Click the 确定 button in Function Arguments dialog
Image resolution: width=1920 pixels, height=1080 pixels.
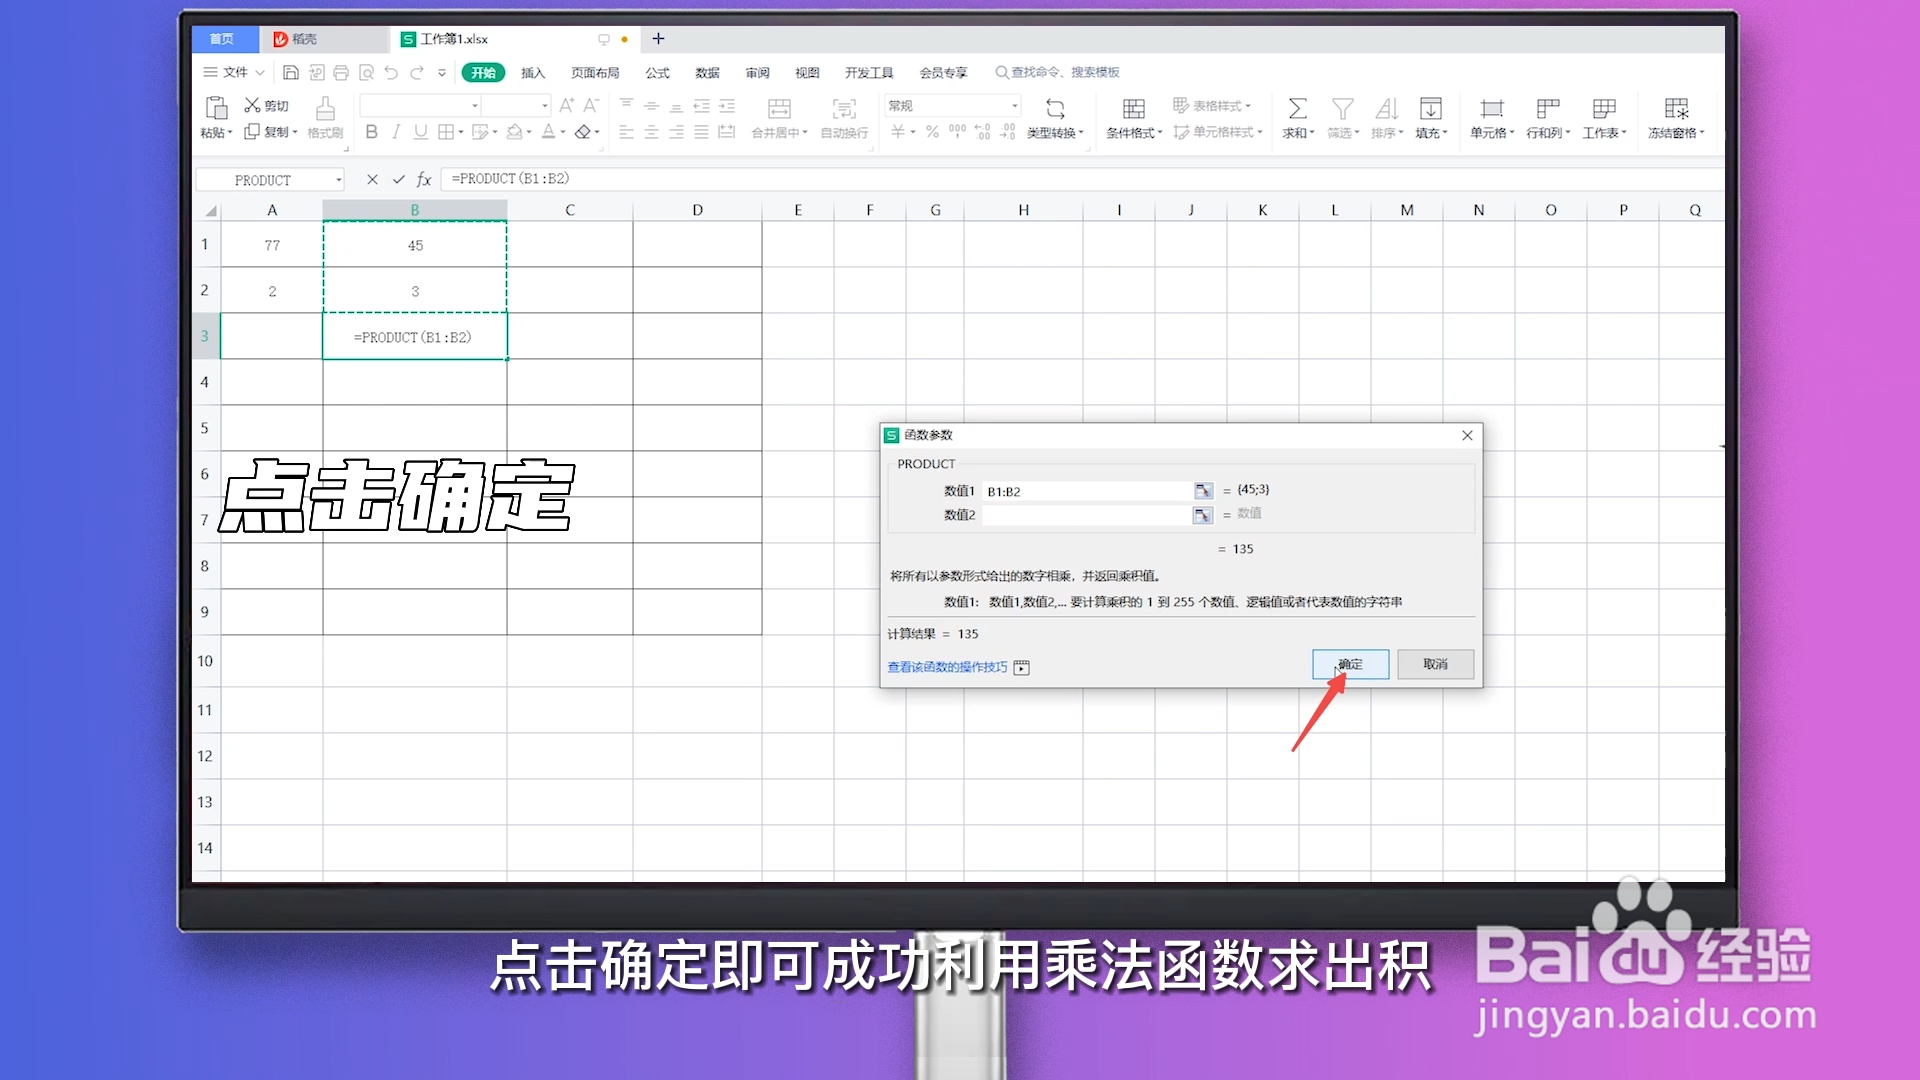click(1349, 663)
